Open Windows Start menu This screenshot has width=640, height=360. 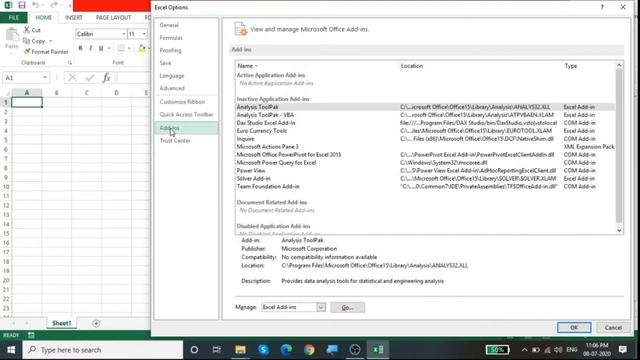[11, 350]
